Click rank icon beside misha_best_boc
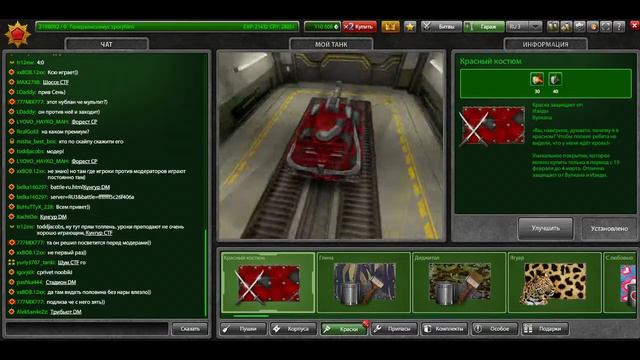640x360 pixels. [x=11, y=142]
